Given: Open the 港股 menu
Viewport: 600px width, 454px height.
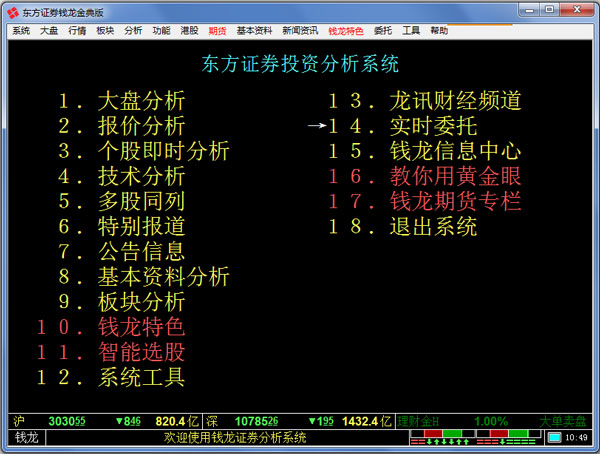Looking at the screenshot, I should tap(189, 31).
